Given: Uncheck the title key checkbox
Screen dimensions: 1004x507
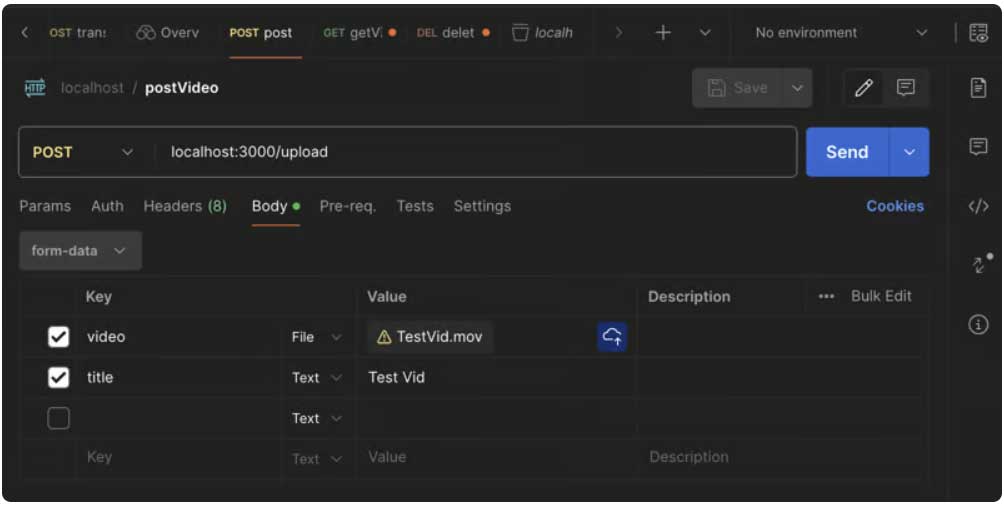Looking at the screenshot, I should (59, 378).
